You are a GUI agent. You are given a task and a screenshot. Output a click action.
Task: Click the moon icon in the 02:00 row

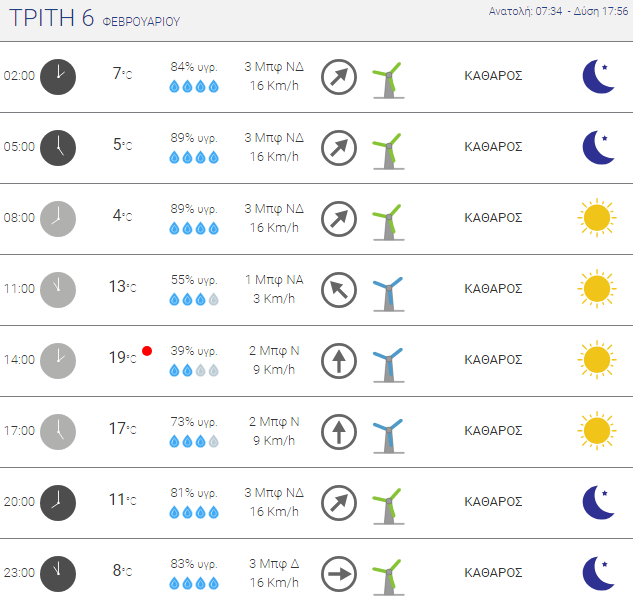tap(597, 76)
